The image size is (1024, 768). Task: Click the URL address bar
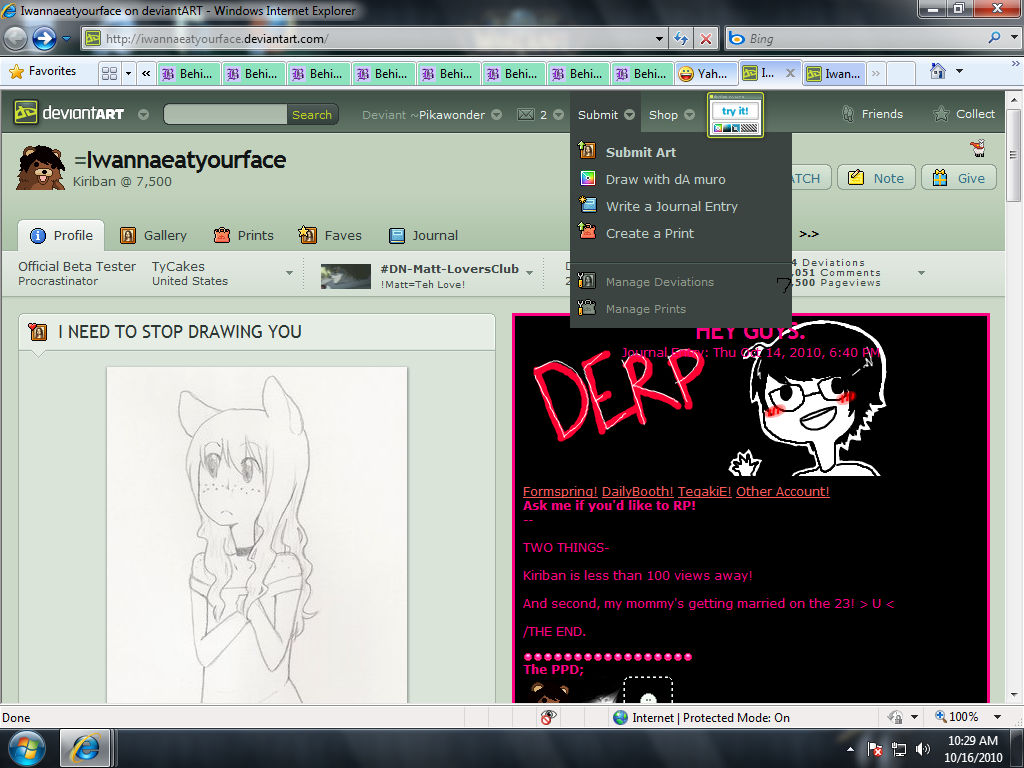pyautogui.click(x=376, y=39)
